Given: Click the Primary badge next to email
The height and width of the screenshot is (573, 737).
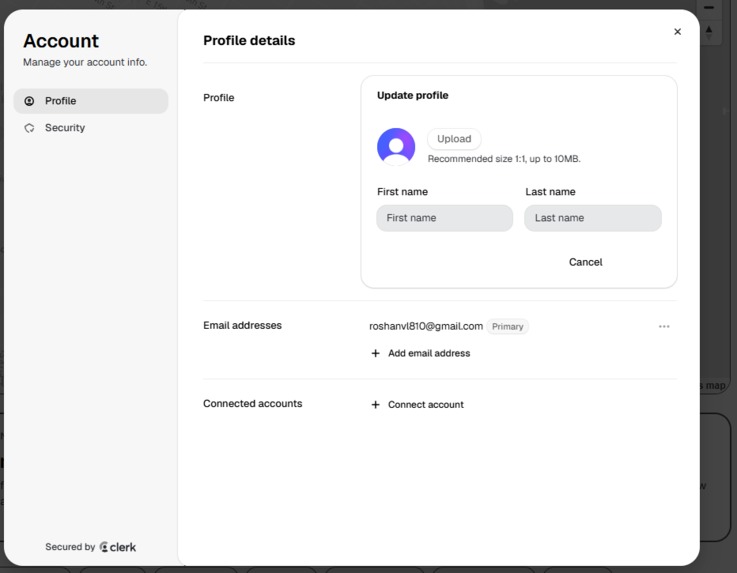Looking at the screenshot, I should [507, 326].
